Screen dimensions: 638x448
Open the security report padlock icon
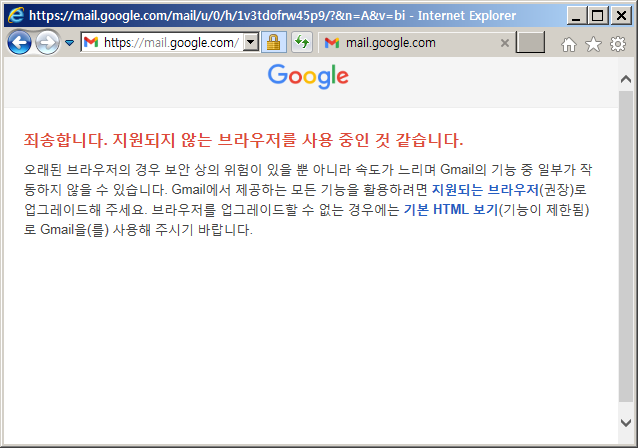click(x=273, y=42)
